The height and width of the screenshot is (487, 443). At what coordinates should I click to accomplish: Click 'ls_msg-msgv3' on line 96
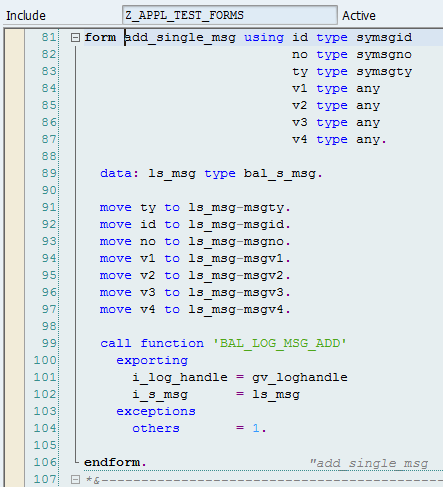pyautogui.click(x=236, y=293)
